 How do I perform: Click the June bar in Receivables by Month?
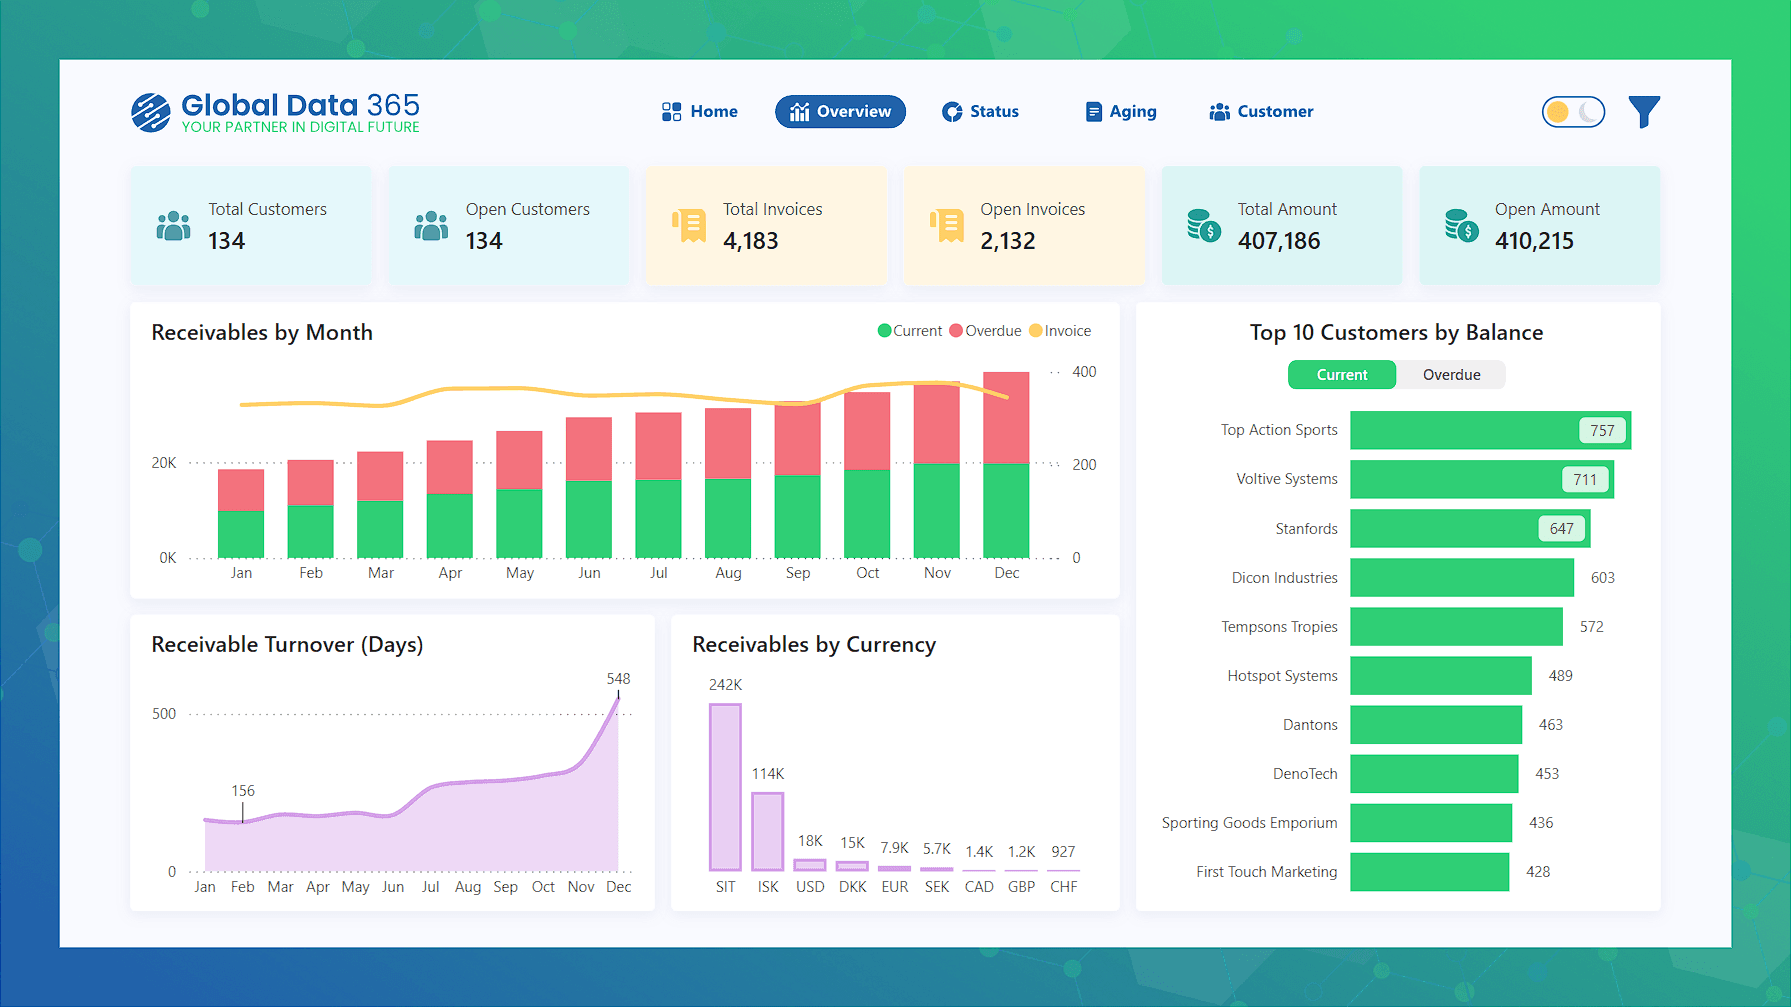click(x=589, y=487)
